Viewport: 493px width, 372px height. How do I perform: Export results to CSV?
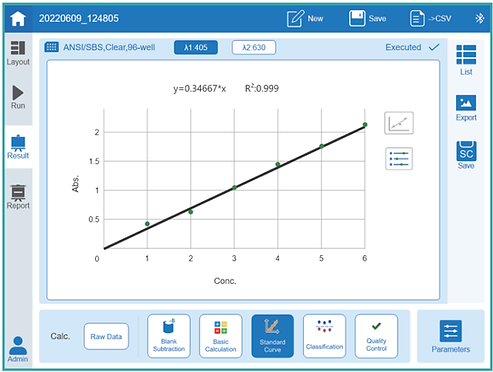[x=430, y=18]
